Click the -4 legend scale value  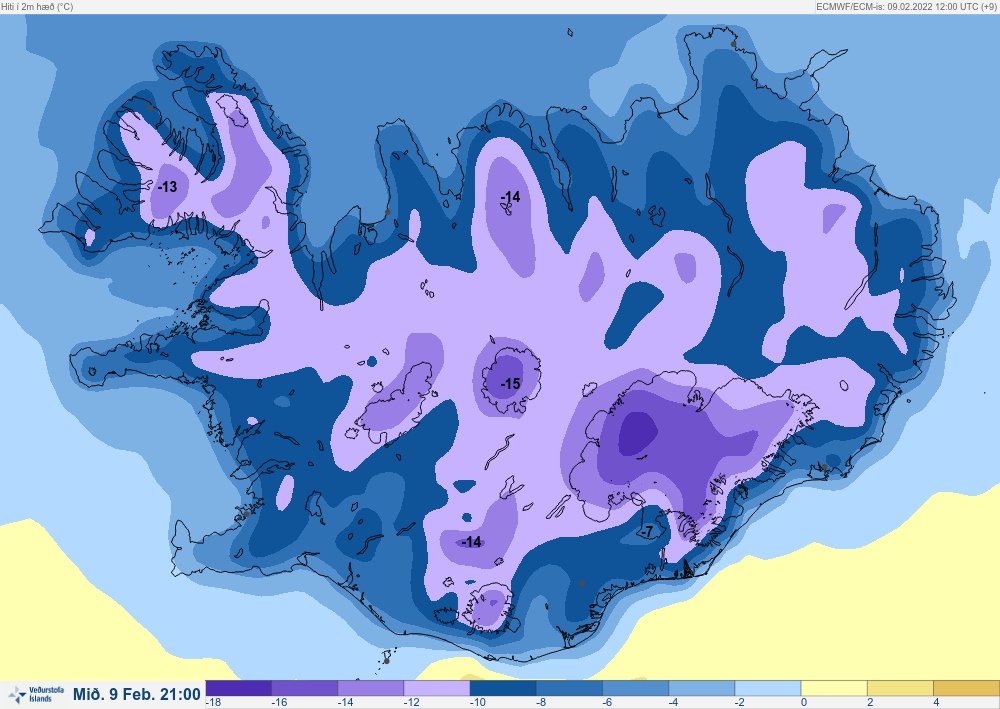click(673, 703)
